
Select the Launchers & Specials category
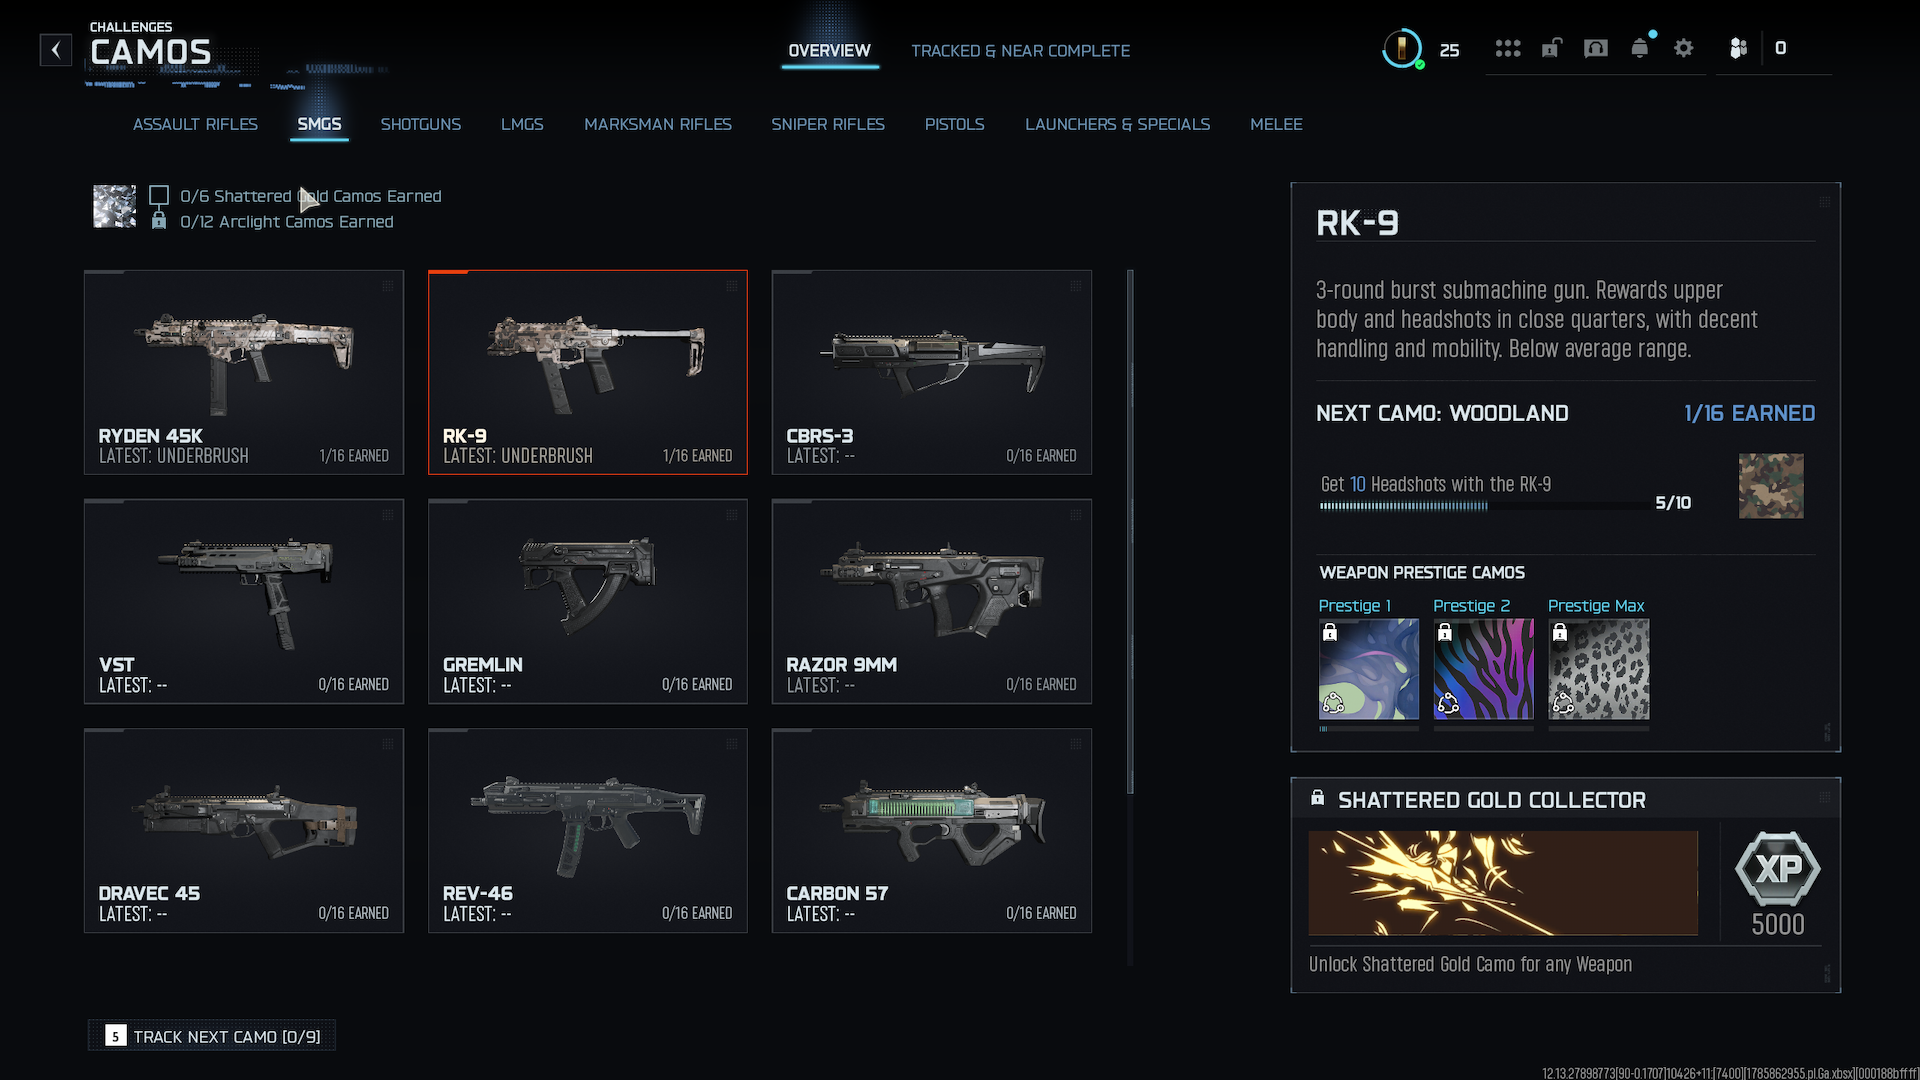[1118, 124]
